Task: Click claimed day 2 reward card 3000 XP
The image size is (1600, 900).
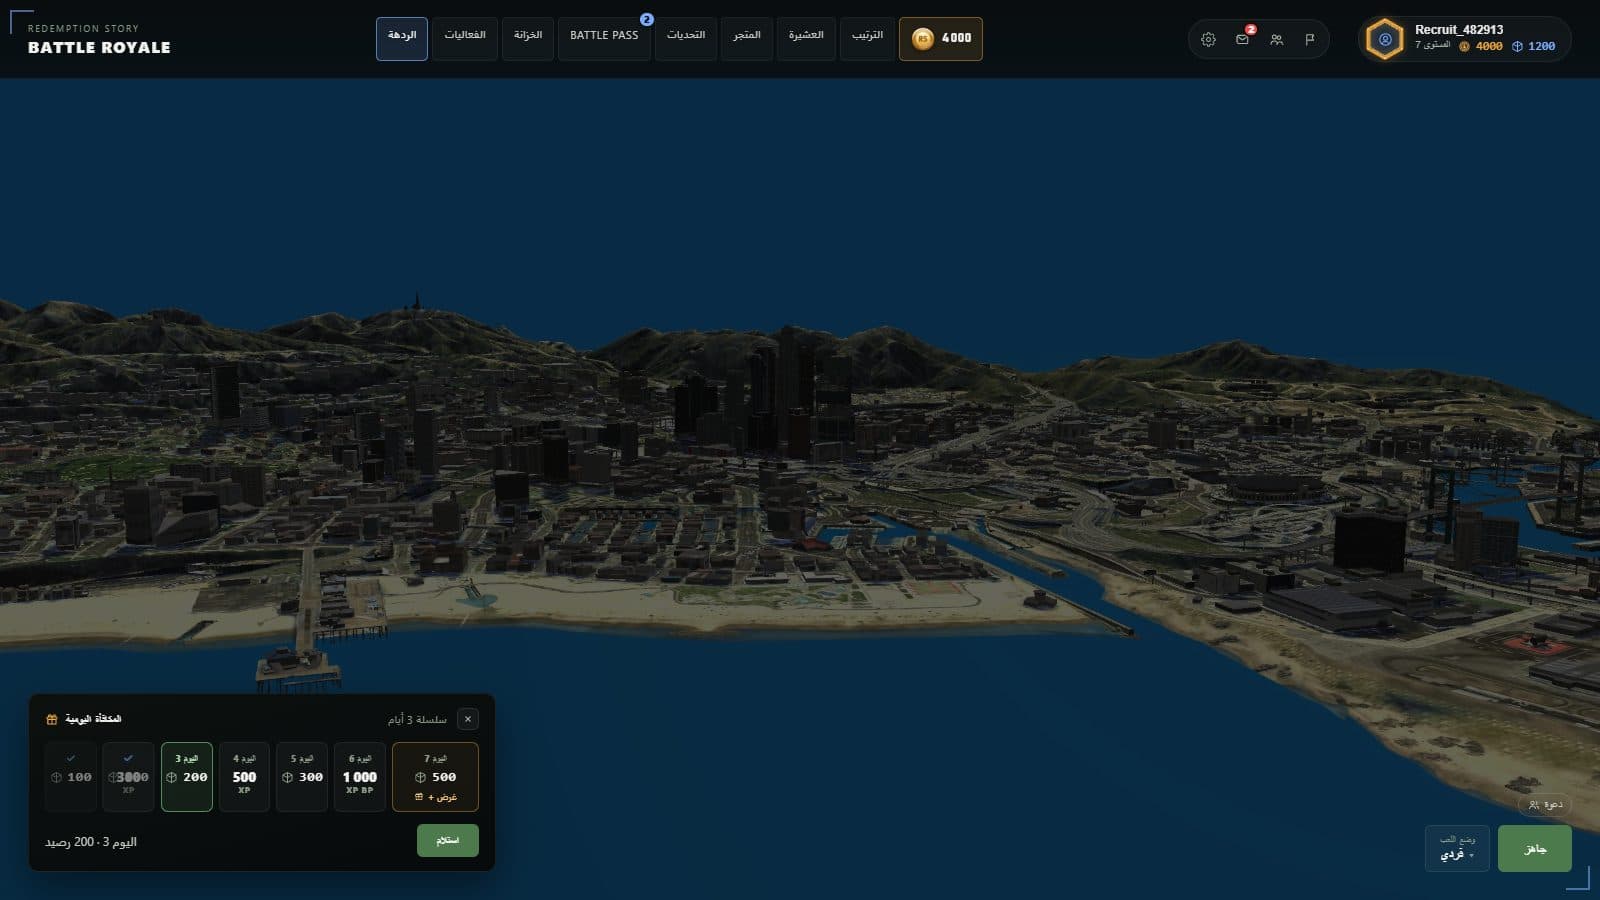Action: (128, 777)
